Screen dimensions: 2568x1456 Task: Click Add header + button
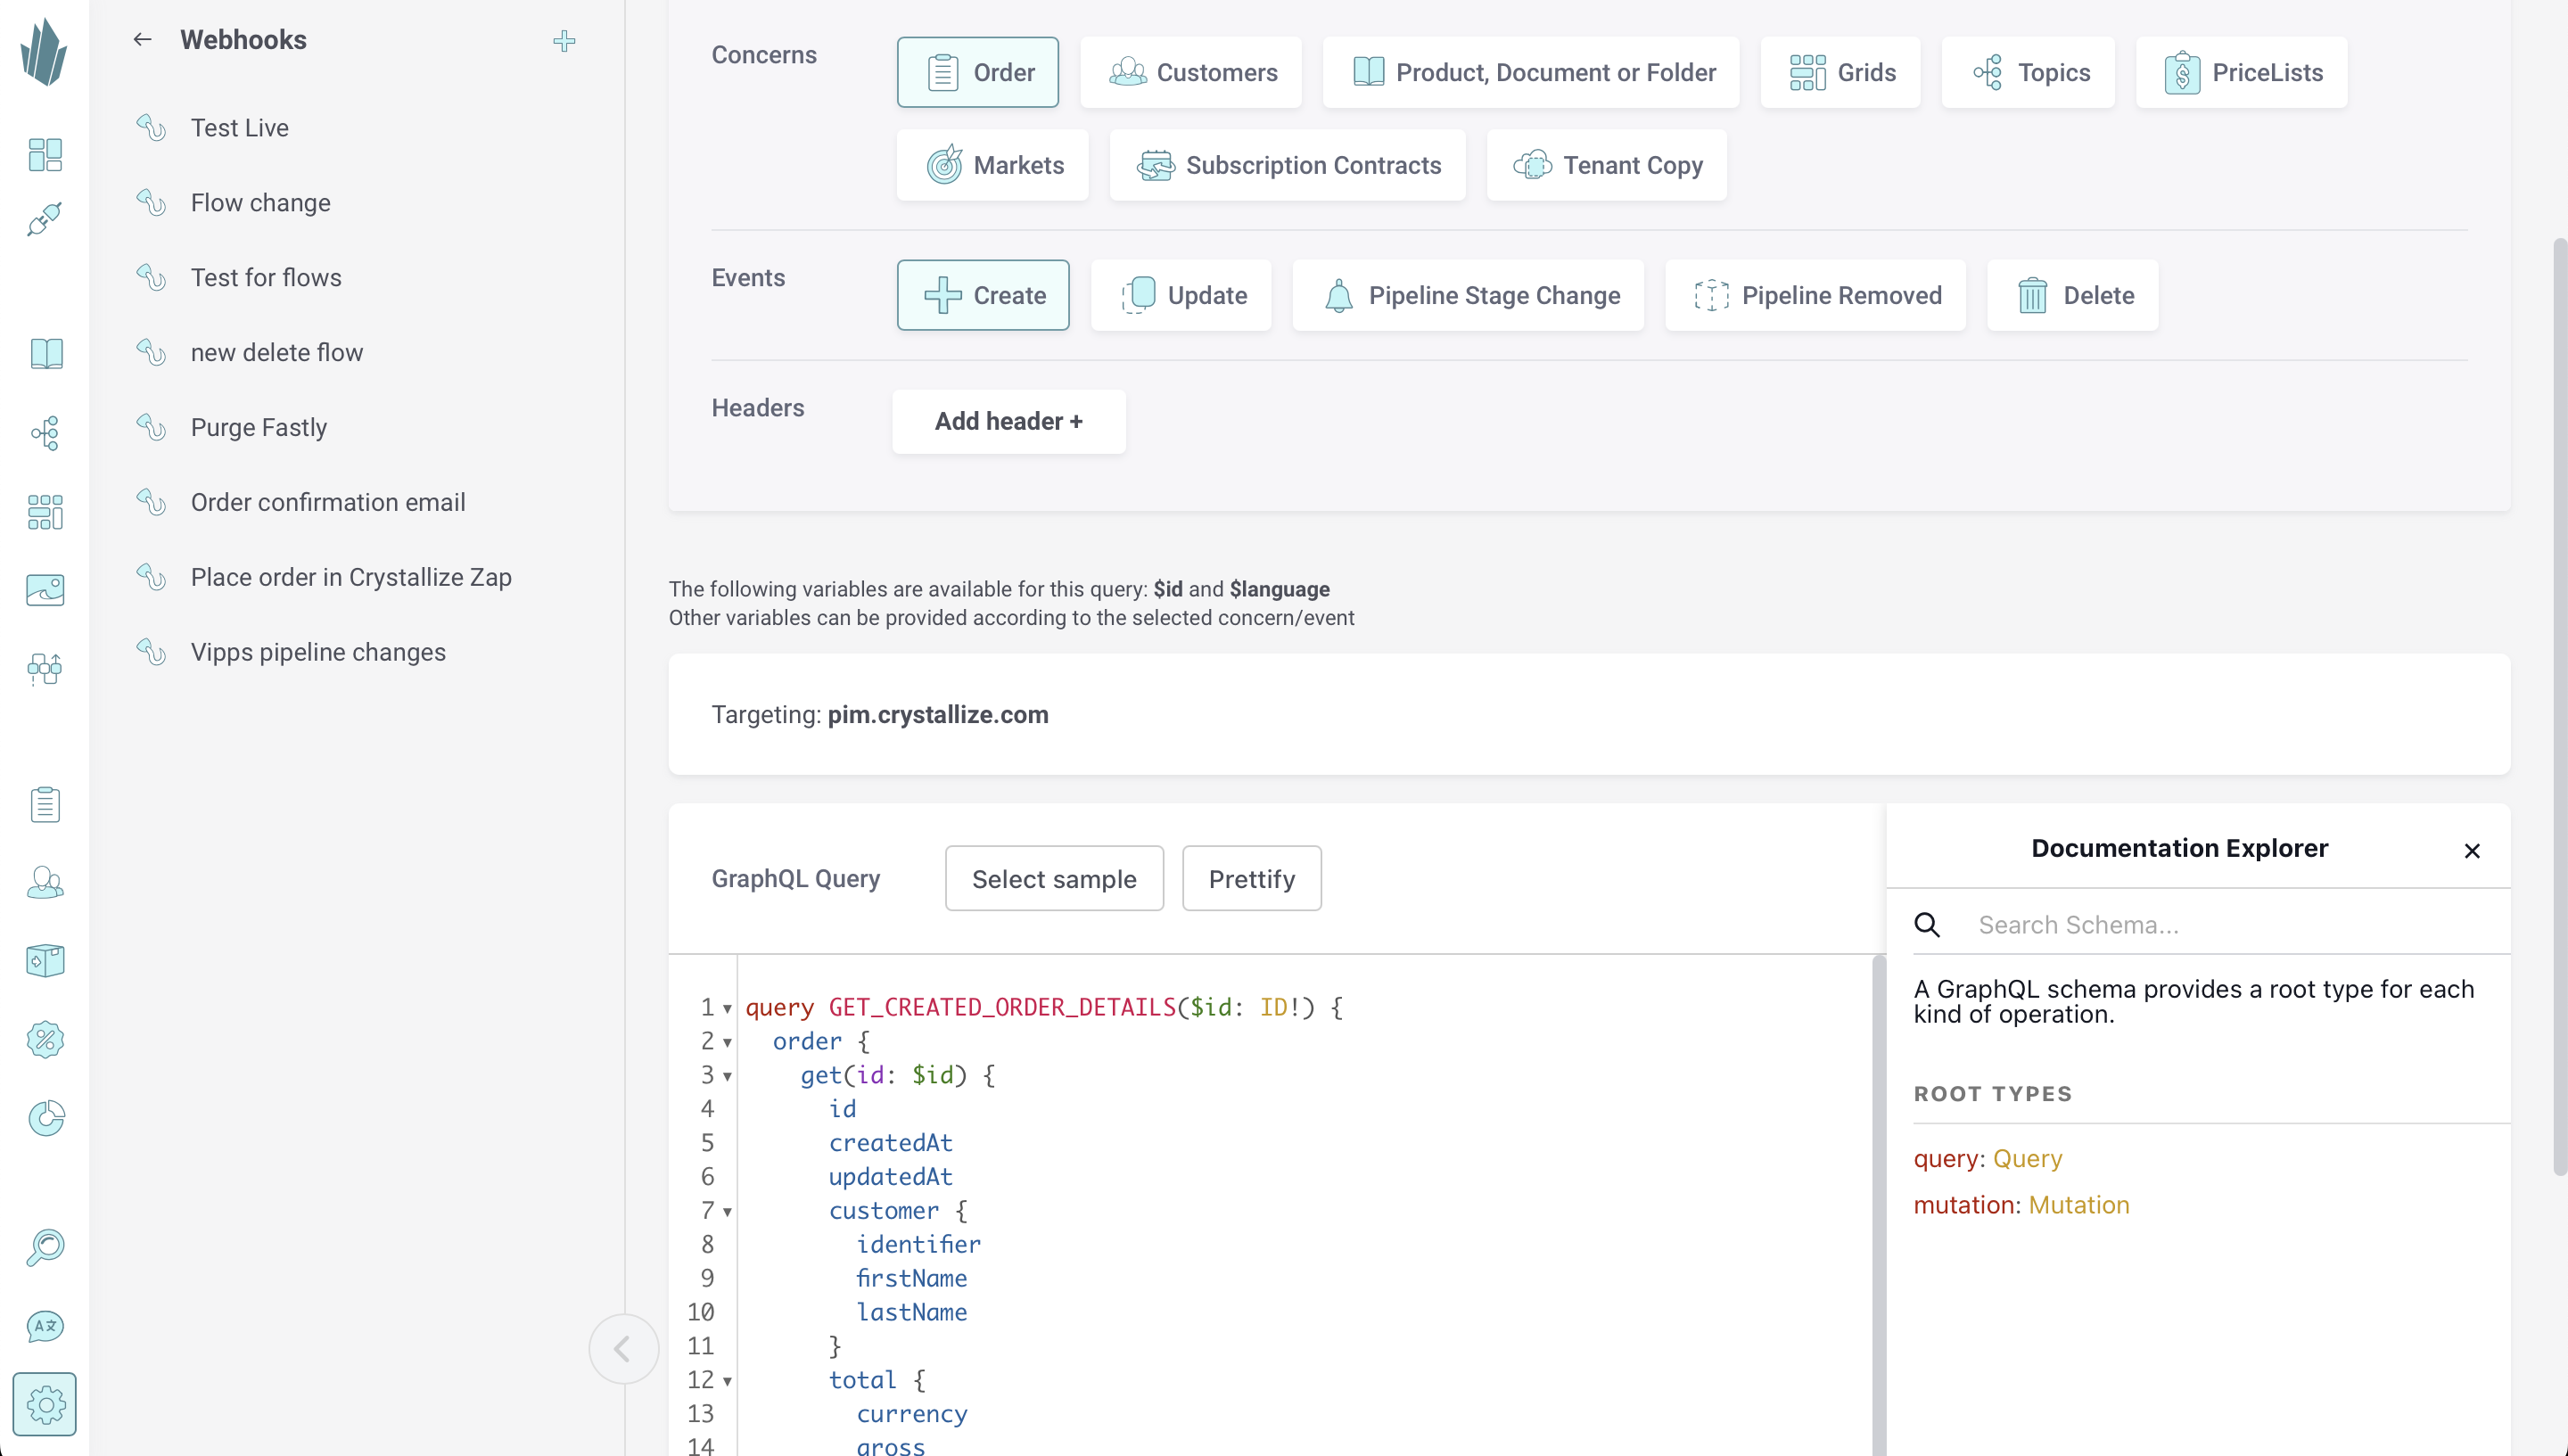click(x=1009, y=421)
